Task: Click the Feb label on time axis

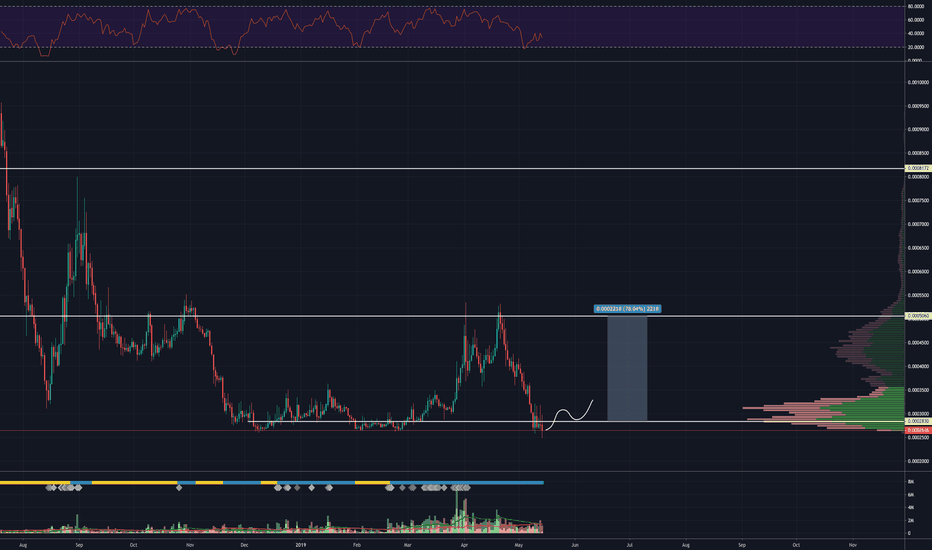Action: (357, 545)
